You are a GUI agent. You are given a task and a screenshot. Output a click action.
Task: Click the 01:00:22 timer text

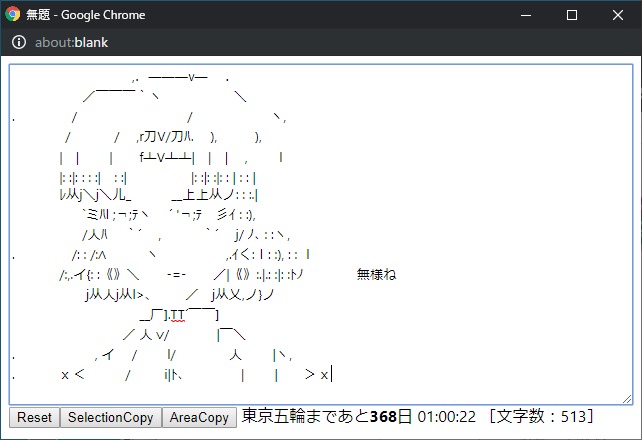click(446, 416)
